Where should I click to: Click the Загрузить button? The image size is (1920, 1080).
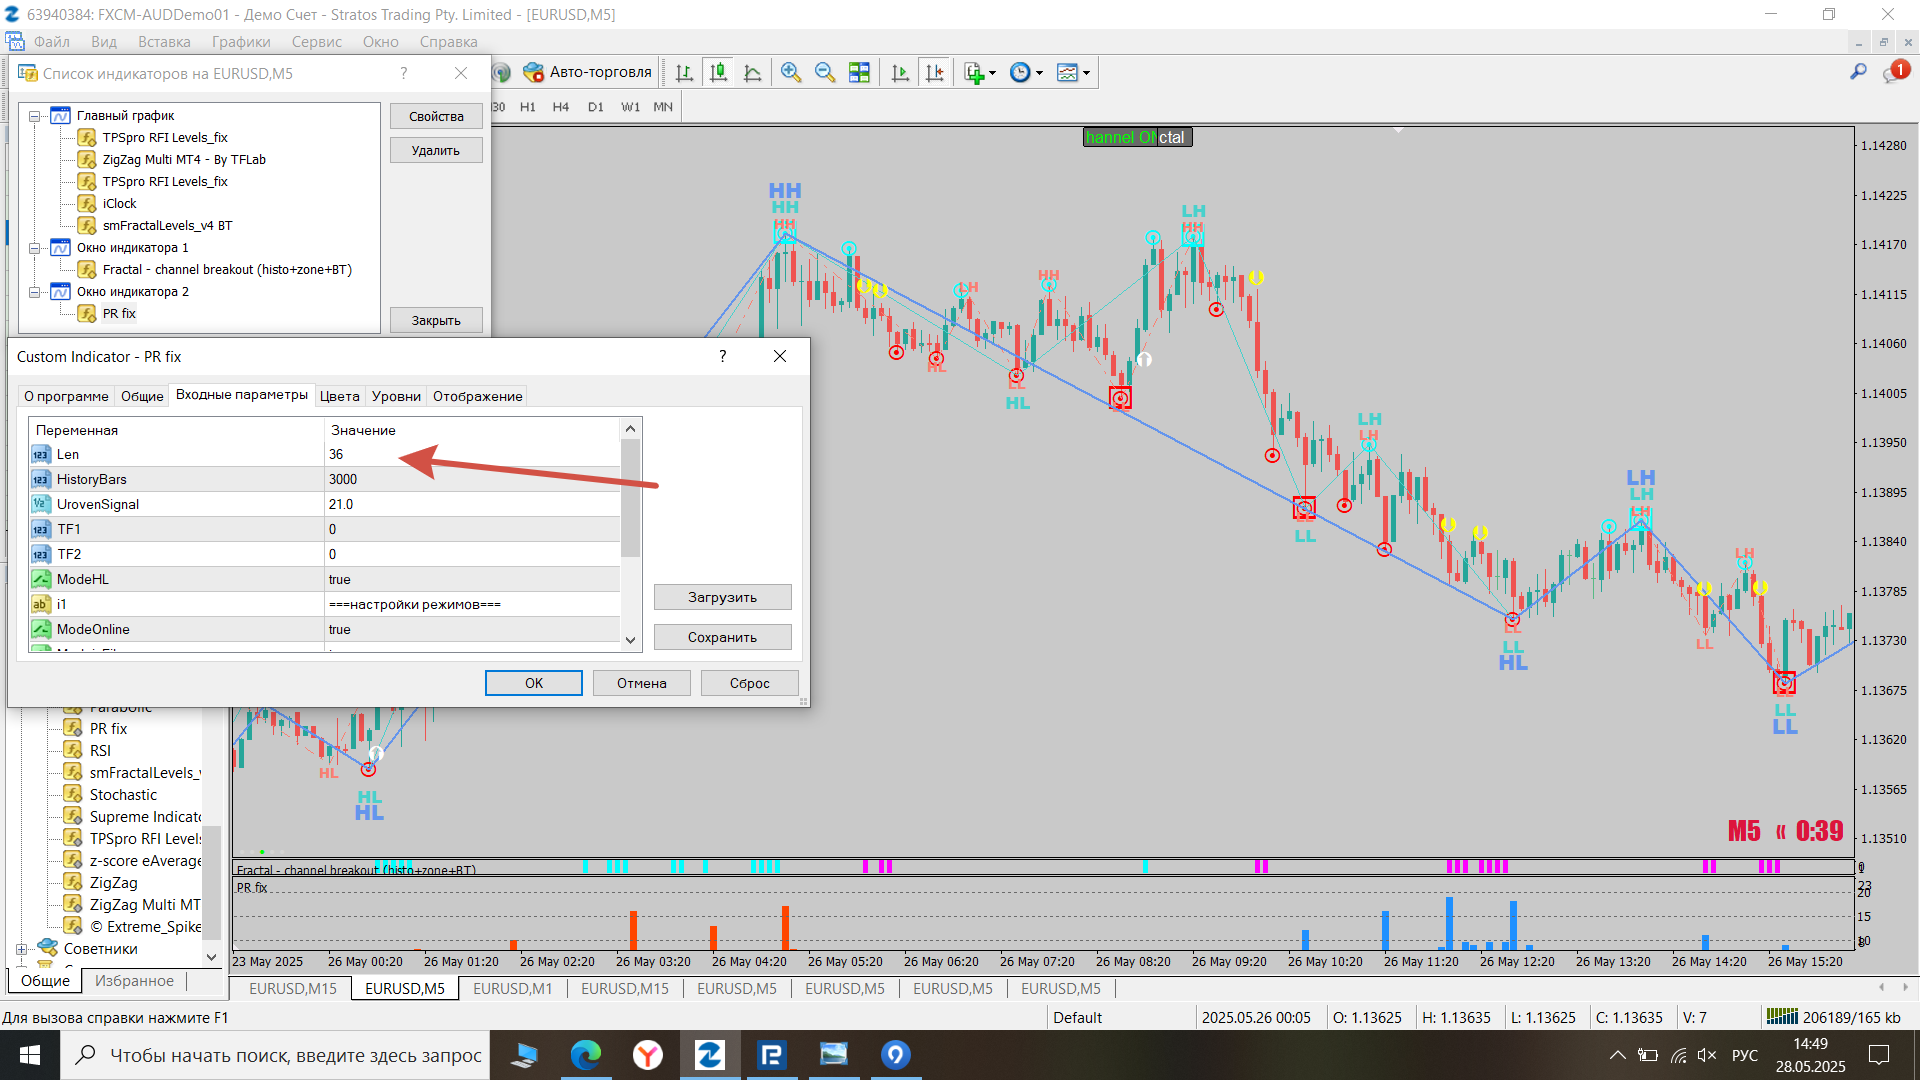722,597
